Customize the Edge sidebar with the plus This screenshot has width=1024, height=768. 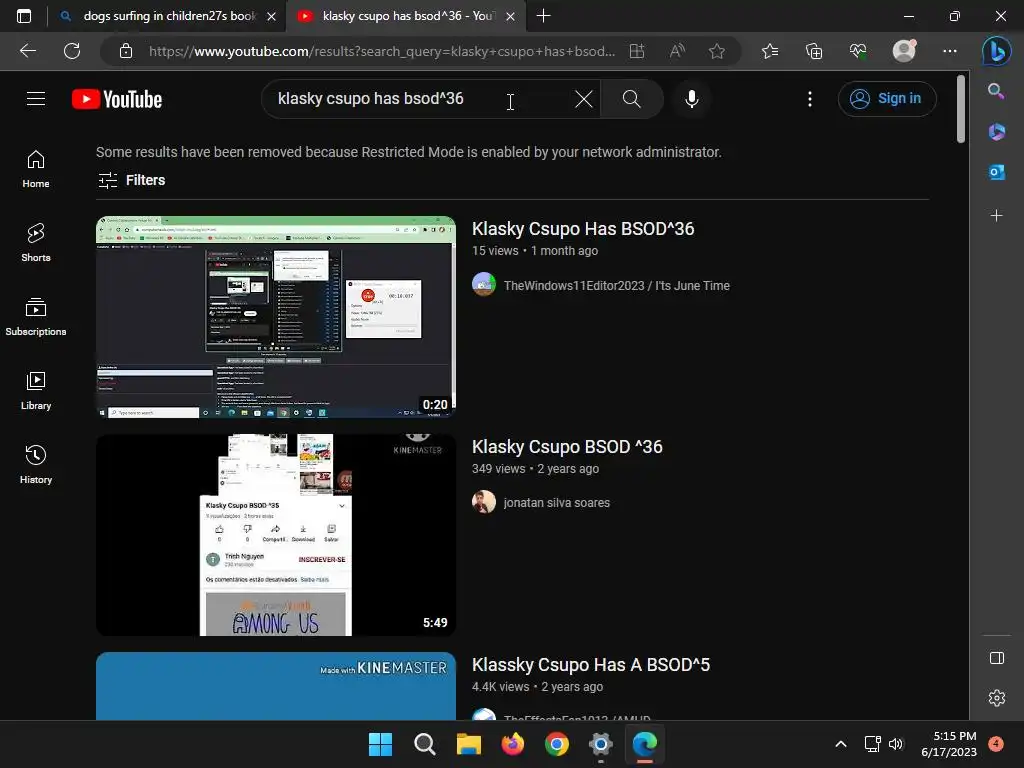(997, 216)
